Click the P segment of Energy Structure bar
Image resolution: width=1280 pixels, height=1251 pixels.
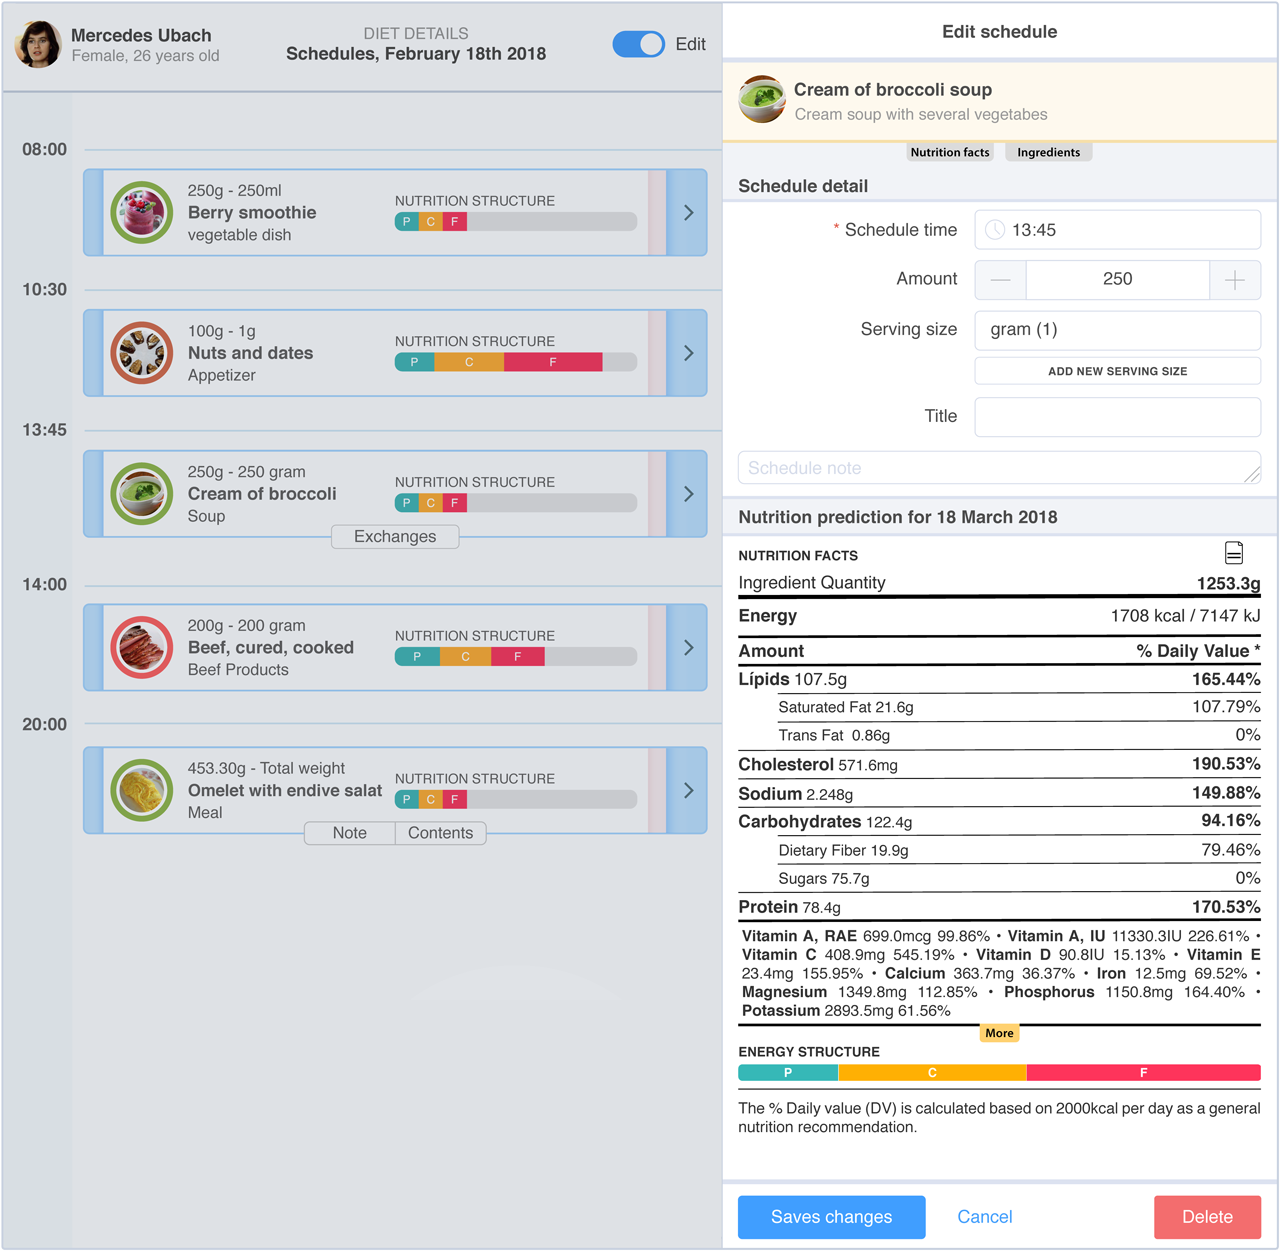(788, 1073)
